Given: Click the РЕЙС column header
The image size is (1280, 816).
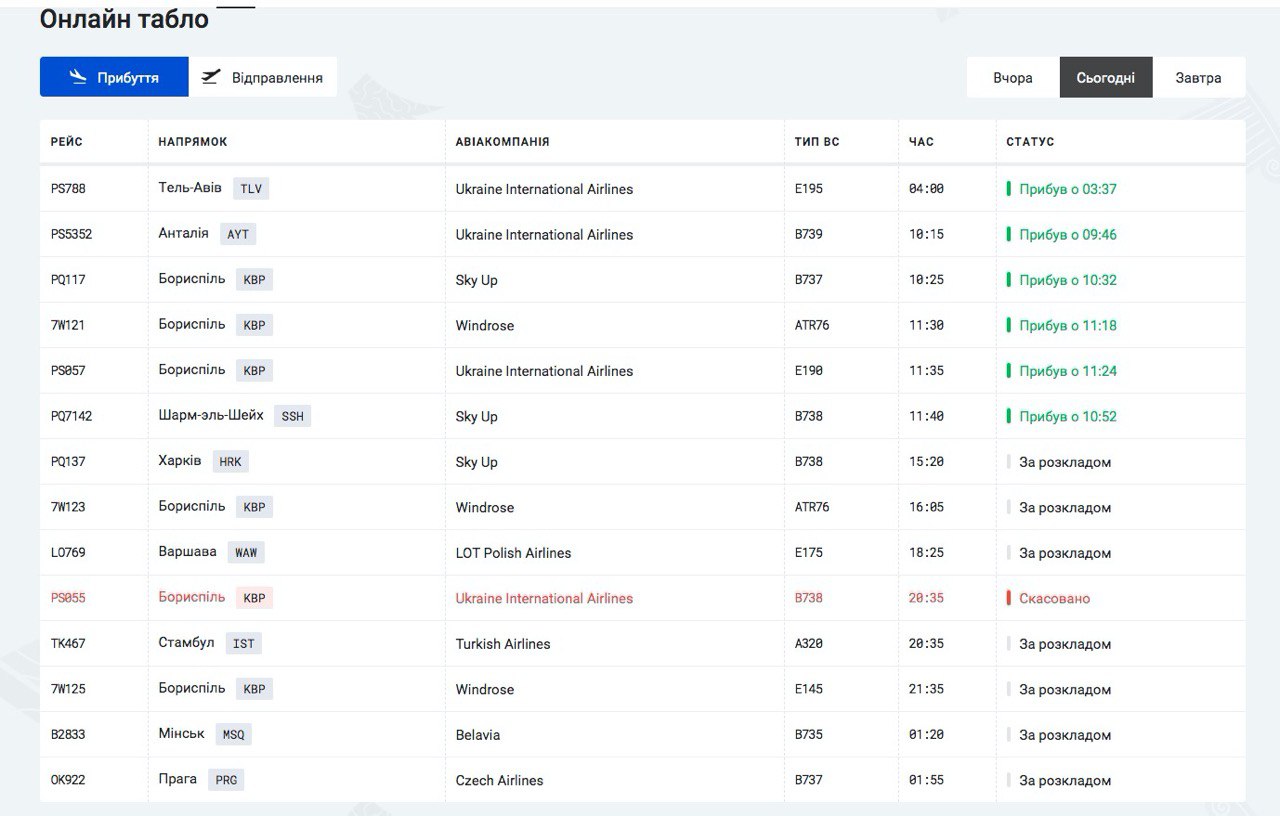Looking at the screenshot, I should (67, 142).
